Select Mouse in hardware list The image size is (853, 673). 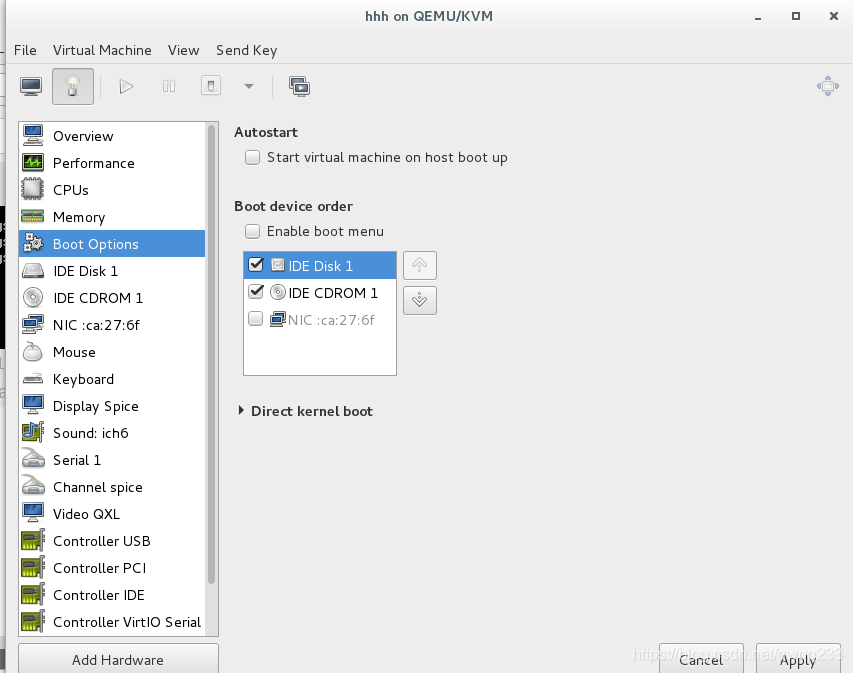tap(112, 352)
